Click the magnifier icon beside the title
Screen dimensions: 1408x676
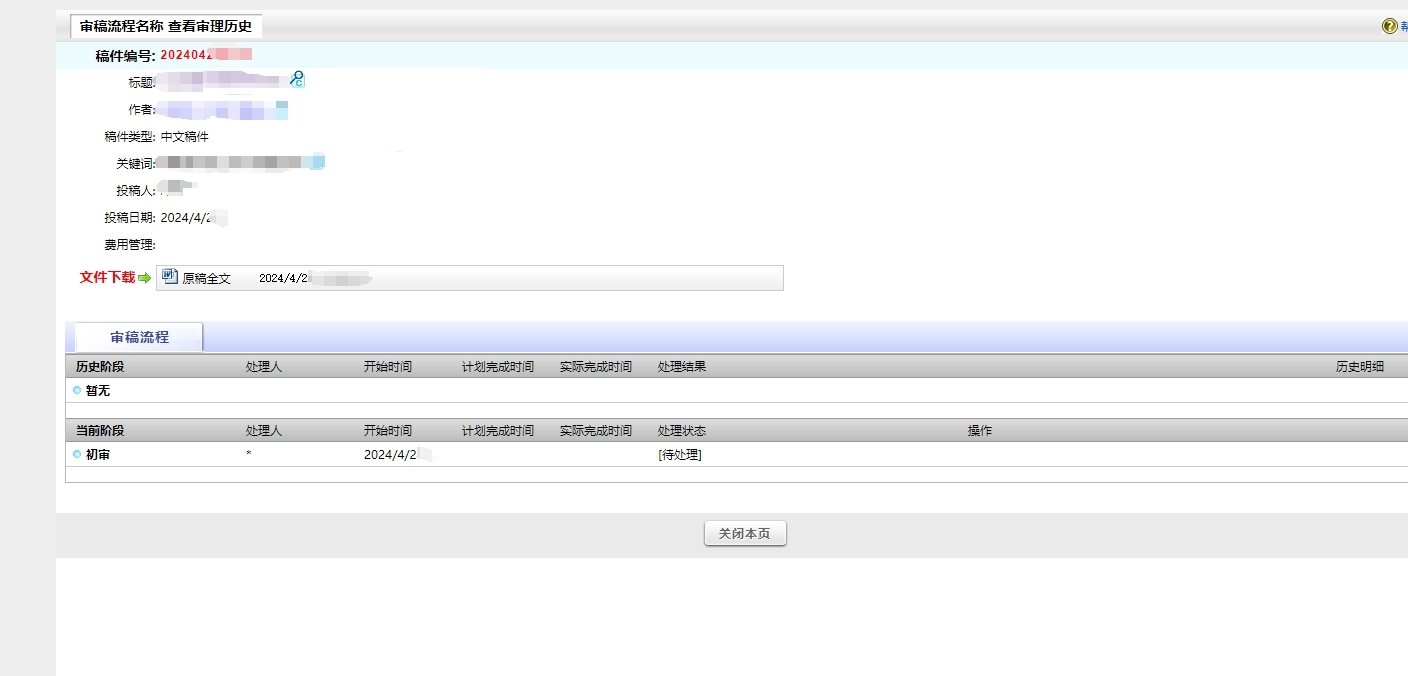tap(297, 79)
